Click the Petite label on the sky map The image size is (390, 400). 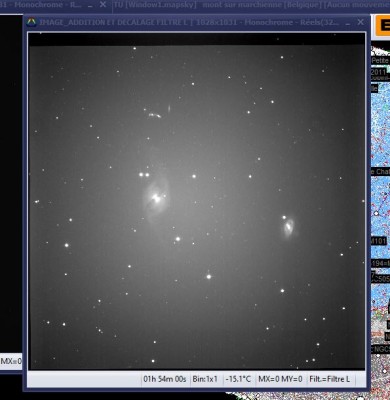click(x=380, y=60)
